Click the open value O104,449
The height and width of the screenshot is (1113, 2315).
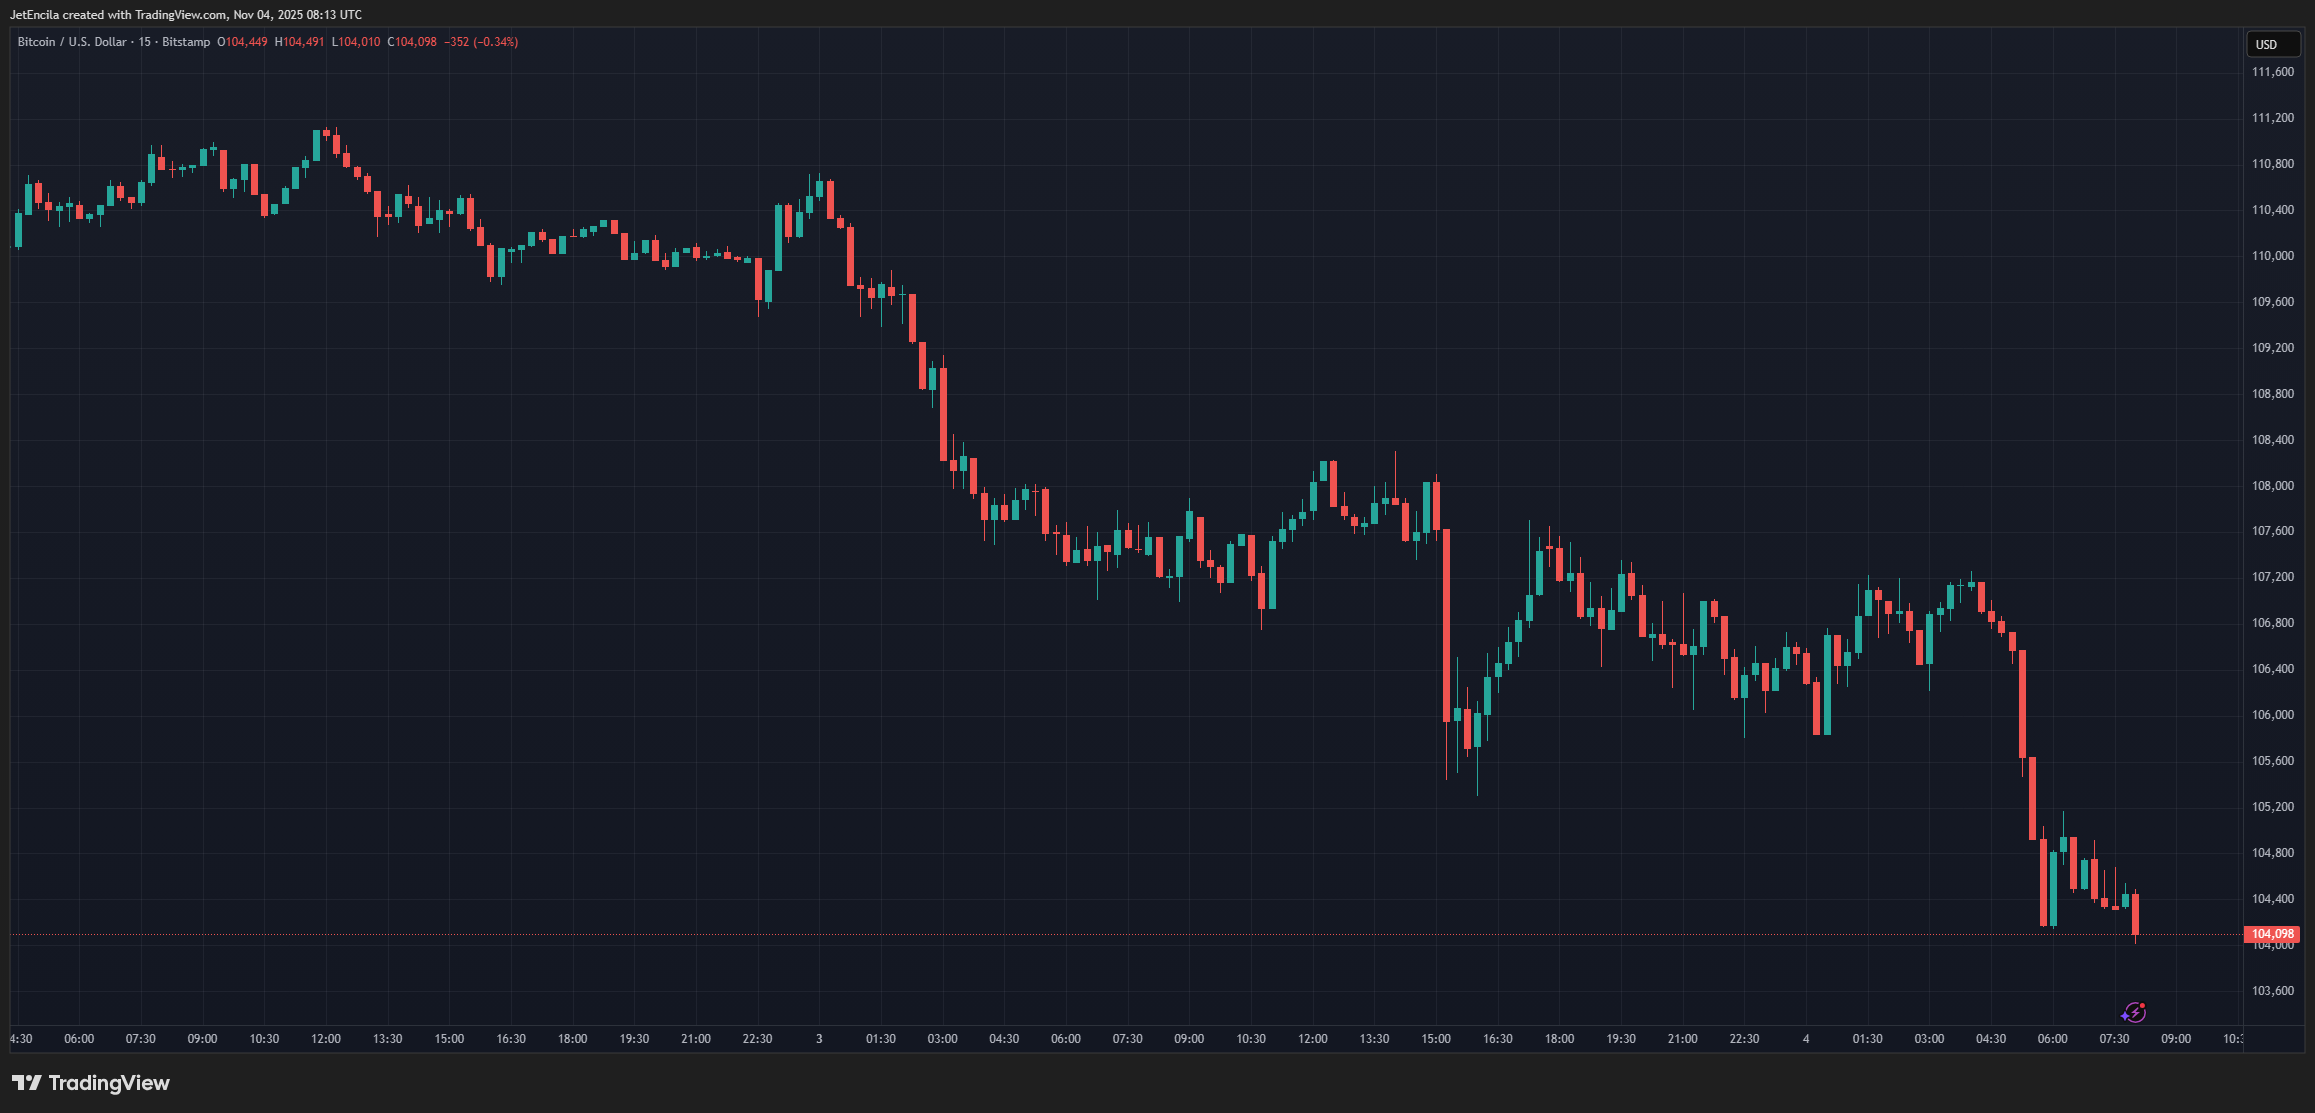[x=242, y=42]
